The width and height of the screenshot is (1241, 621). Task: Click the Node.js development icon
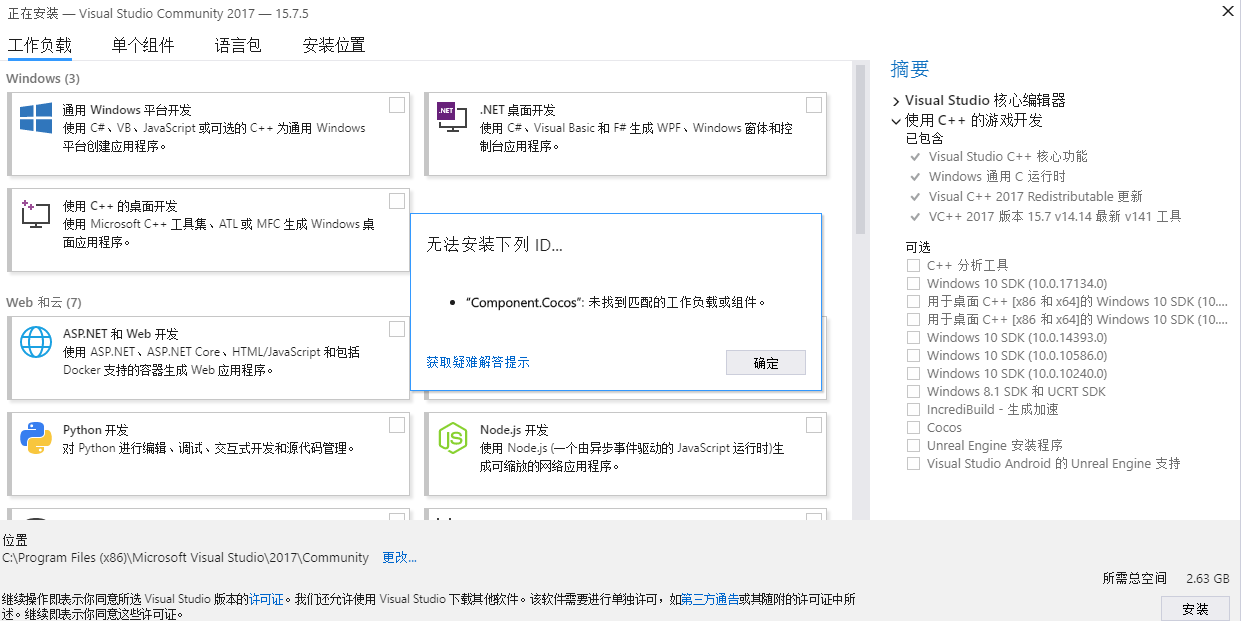pos(453,437)
